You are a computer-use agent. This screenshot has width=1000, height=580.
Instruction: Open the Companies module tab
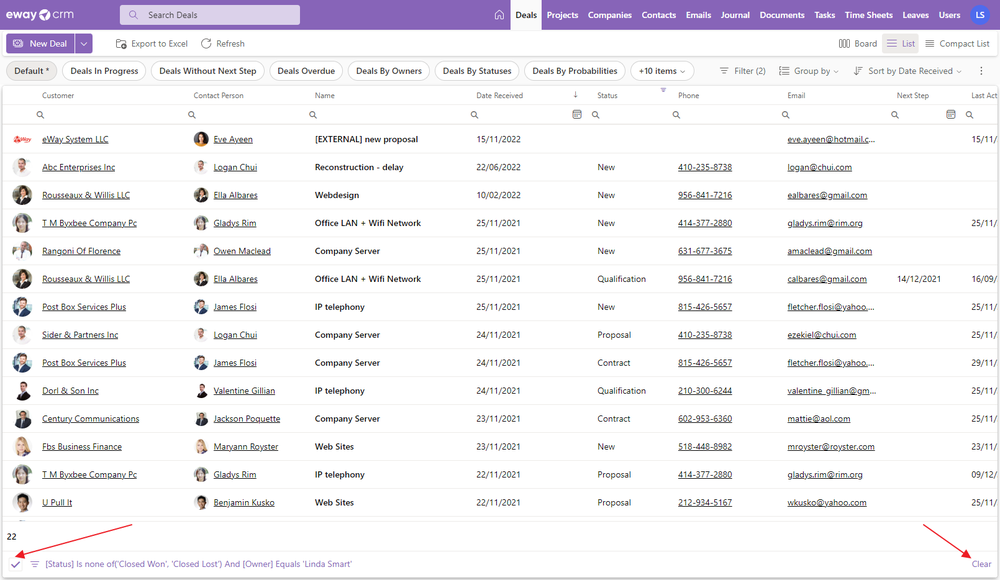click(610, 15)
